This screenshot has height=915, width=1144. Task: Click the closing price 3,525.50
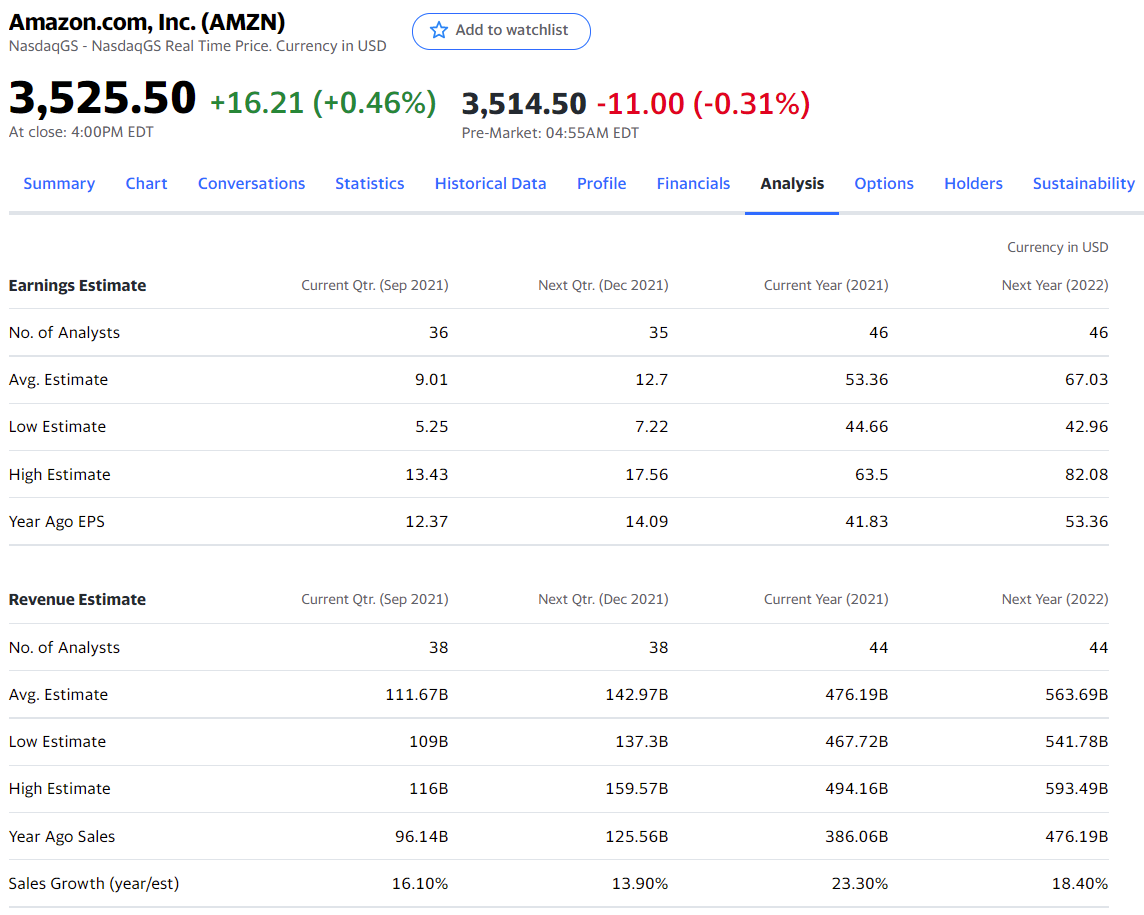(x=102, y=98)
